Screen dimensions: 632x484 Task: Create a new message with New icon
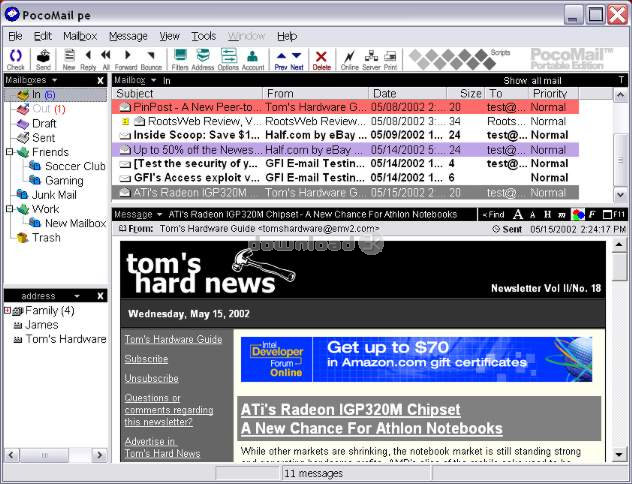(x=69, y=58)
